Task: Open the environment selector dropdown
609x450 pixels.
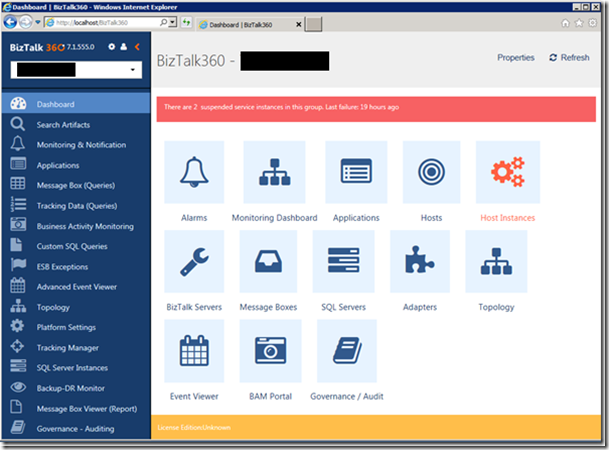Action: pyautogui.click(x=76, y=70)
